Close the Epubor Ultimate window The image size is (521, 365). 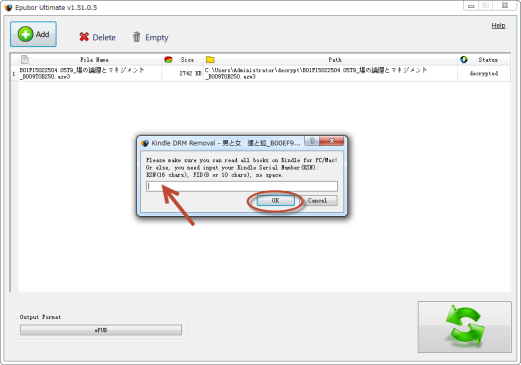(x=505, y=6)
